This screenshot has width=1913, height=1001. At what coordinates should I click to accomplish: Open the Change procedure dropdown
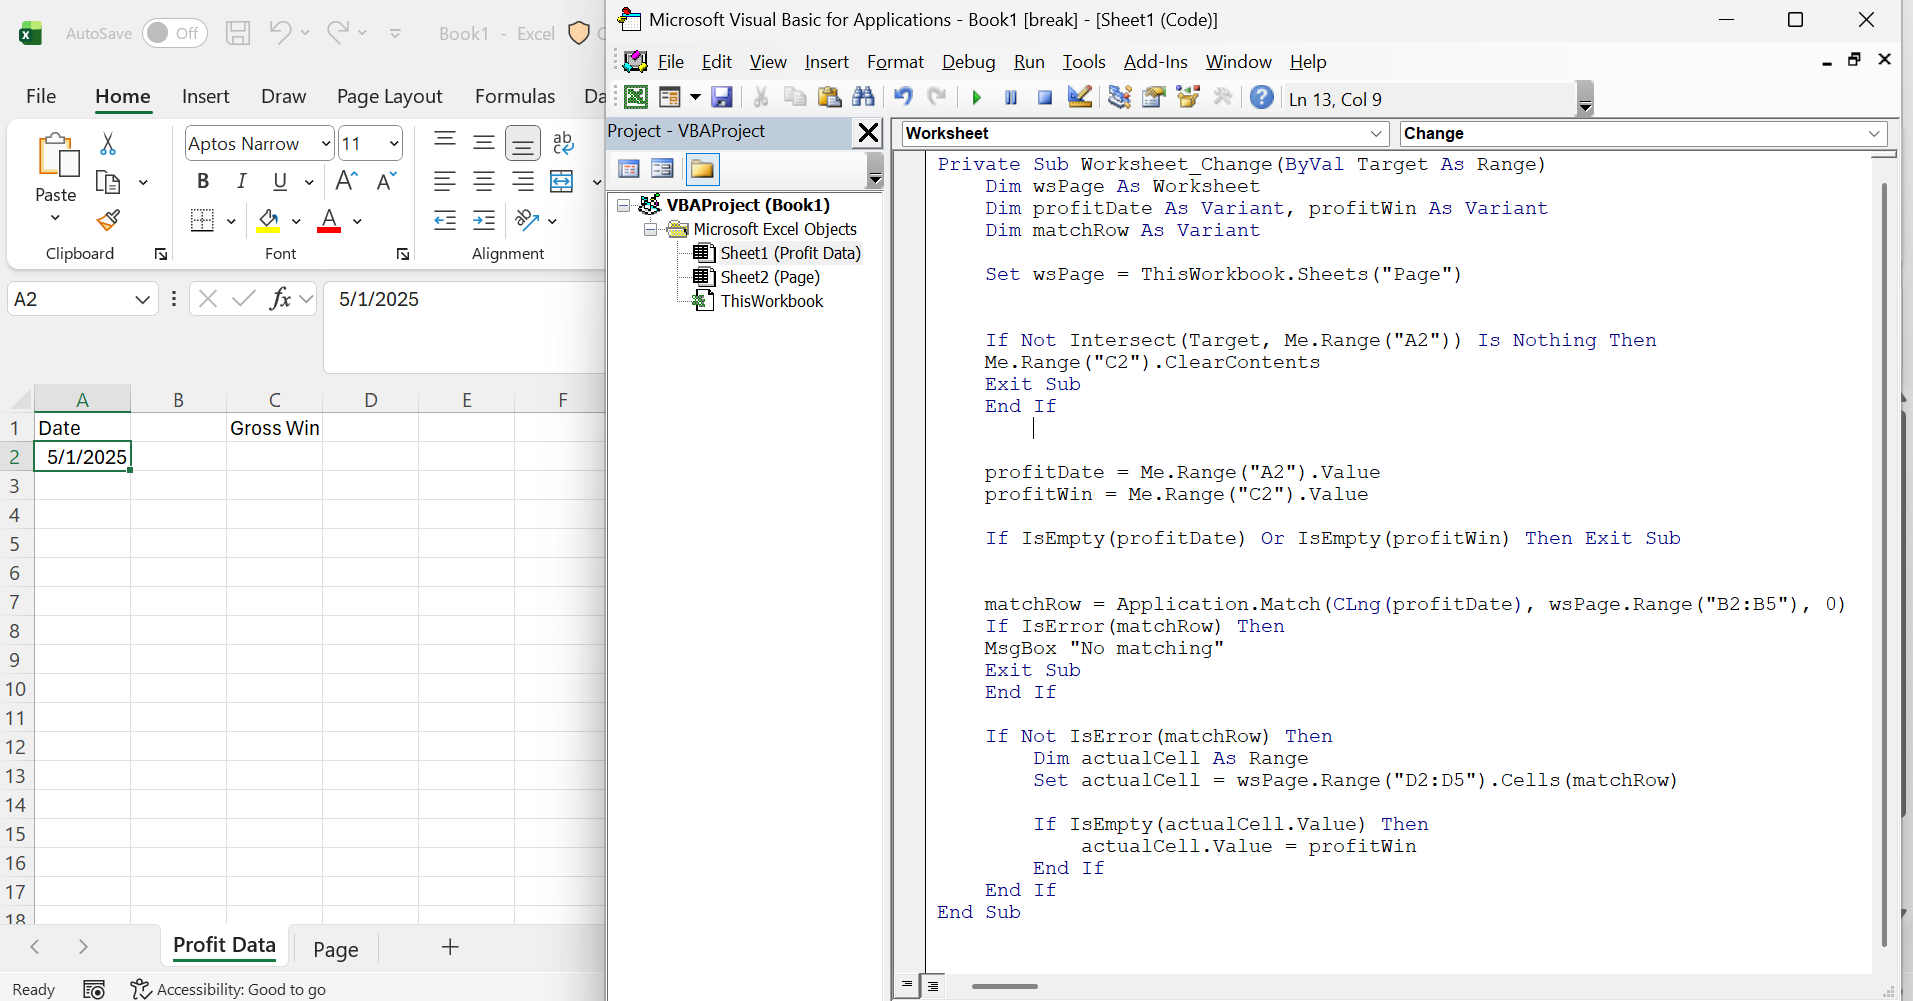pos(1874,133)
